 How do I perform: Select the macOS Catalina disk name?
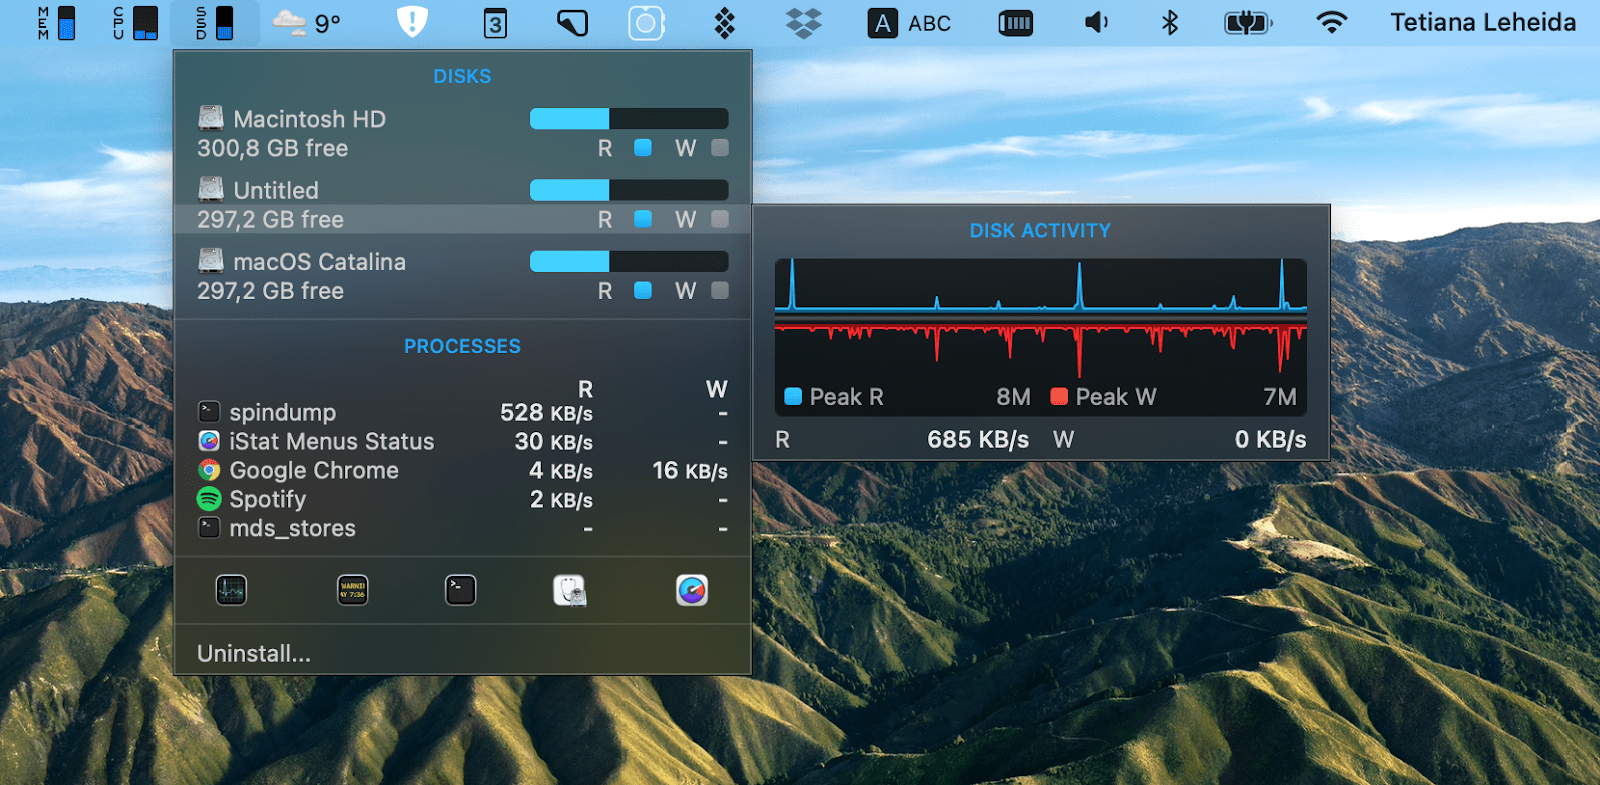320,262
